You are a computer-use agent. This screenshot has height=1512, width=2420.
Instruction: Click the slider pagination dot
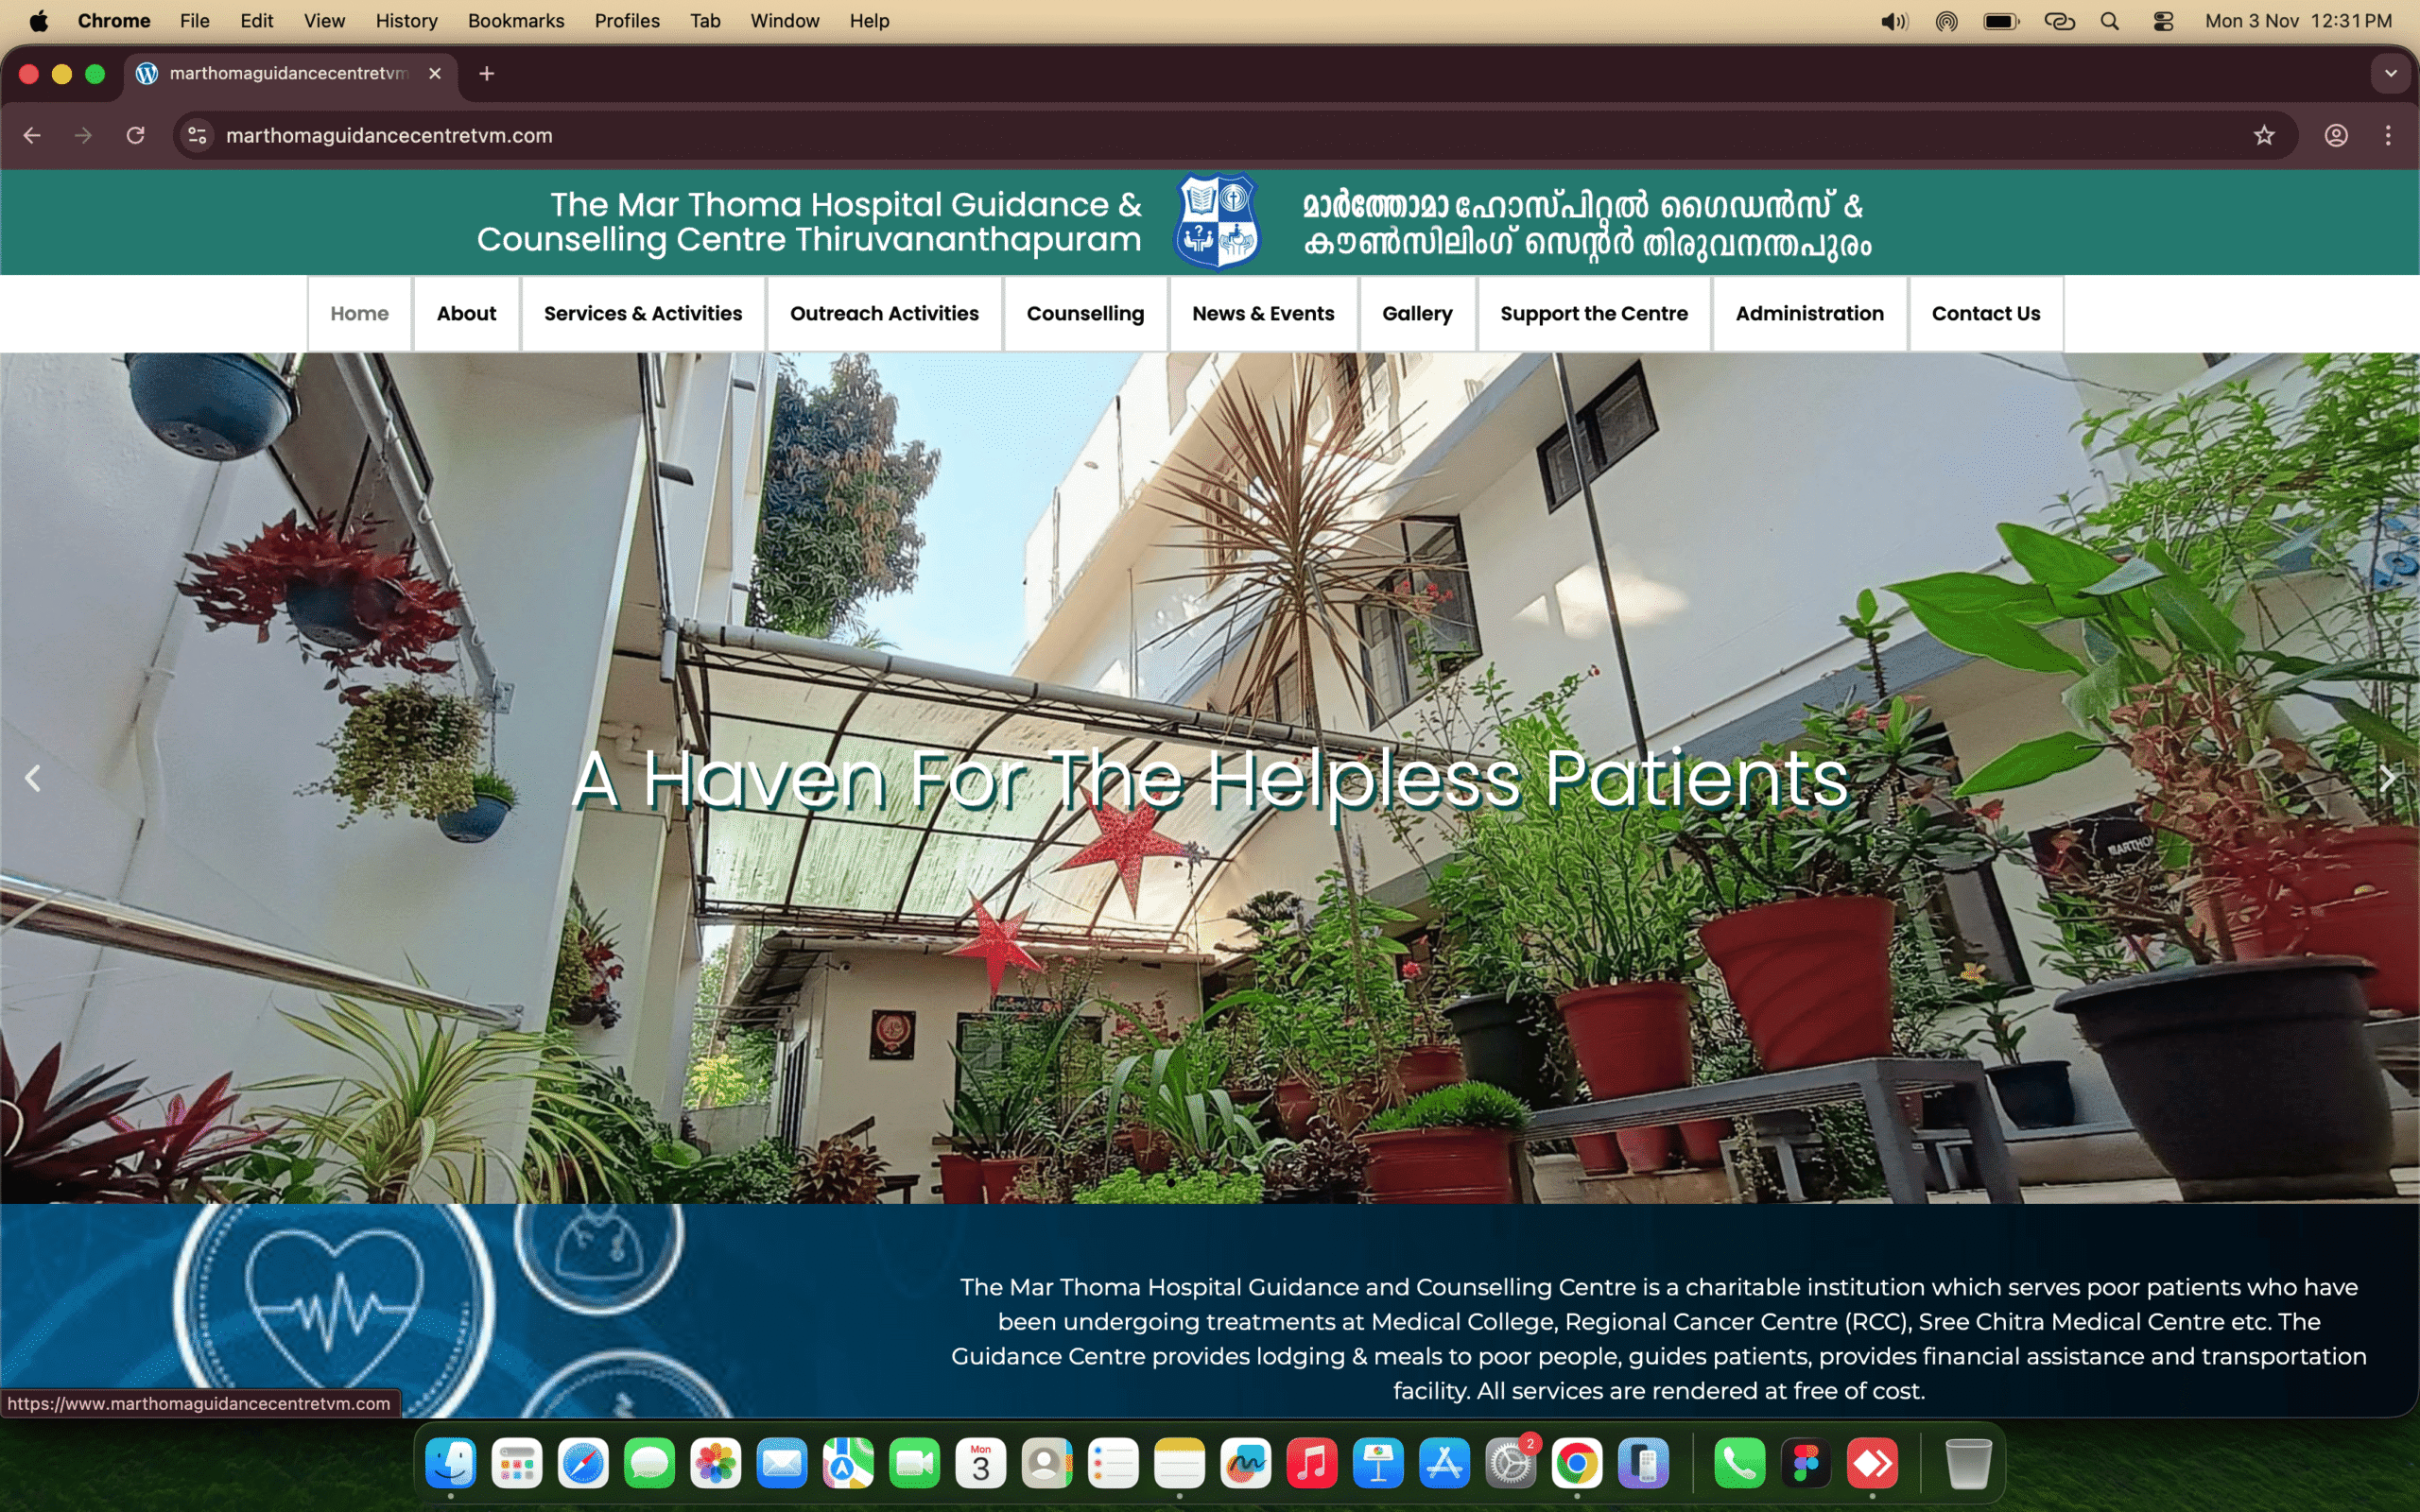(1171, 1182)
